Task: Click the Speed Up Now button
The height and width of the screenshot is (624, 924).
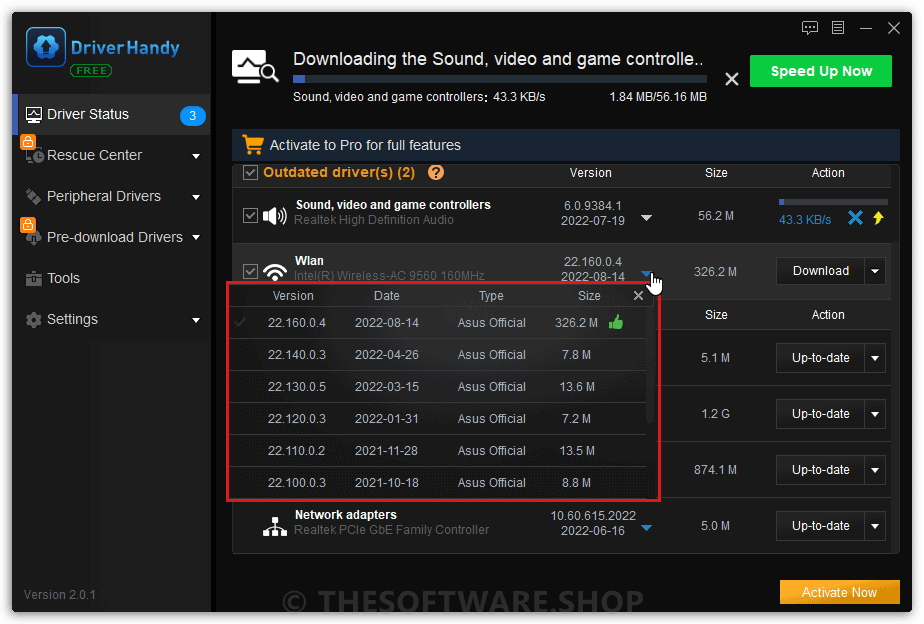Action: (x=821, y=71)
